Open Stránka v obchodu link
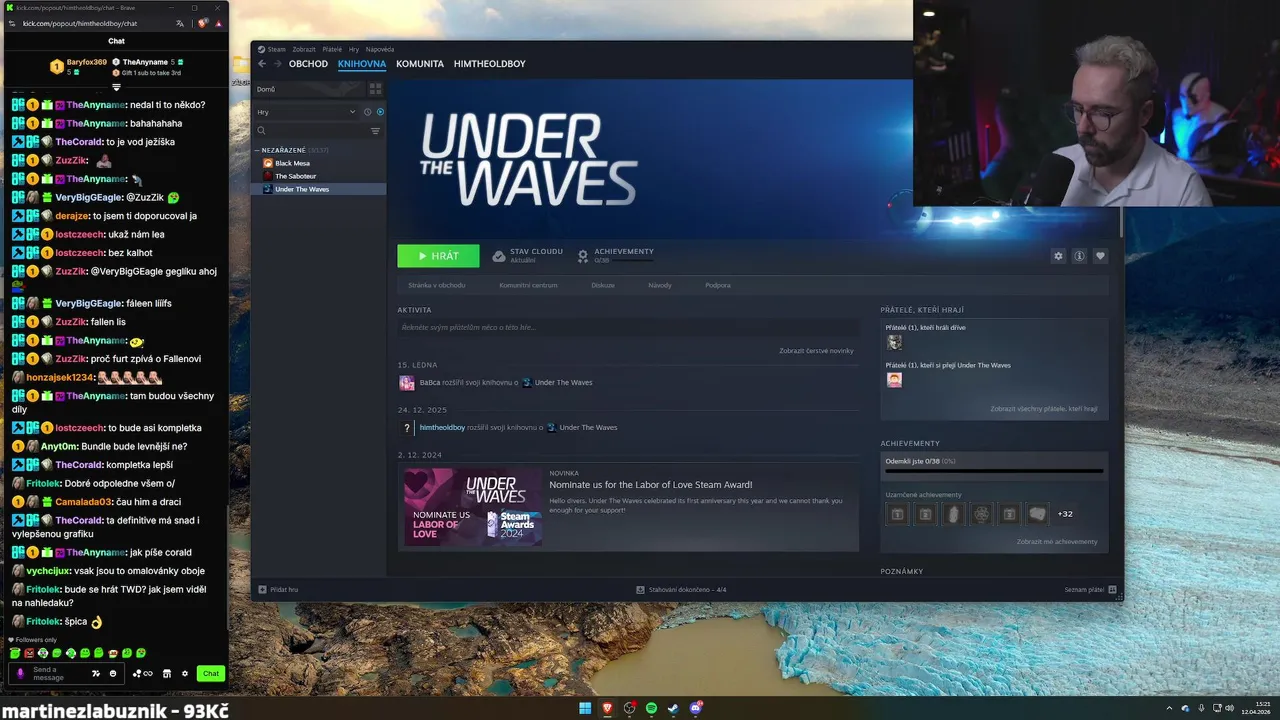1280x720 pixels. 437,285
